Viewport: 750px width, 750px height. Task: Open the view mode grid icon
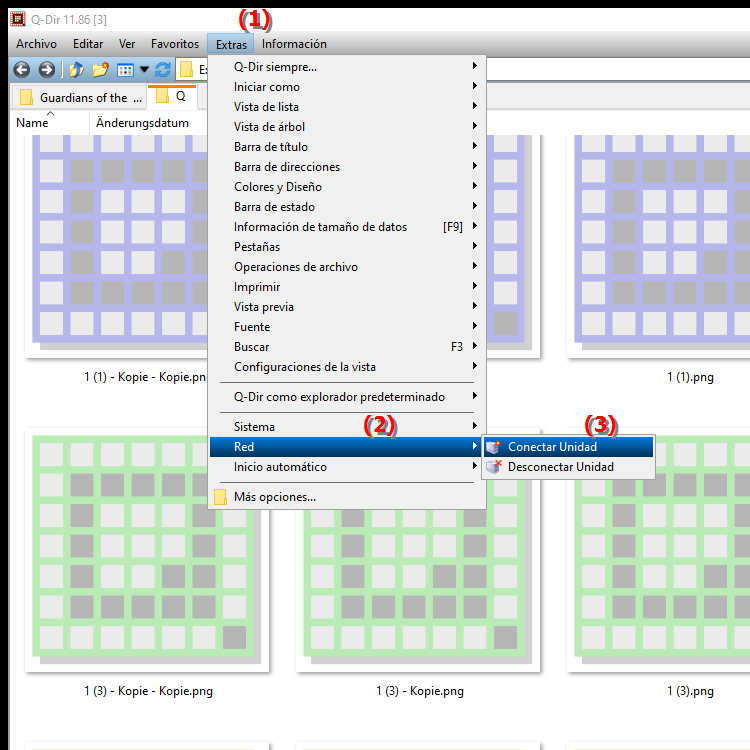(x=125, y=70)
